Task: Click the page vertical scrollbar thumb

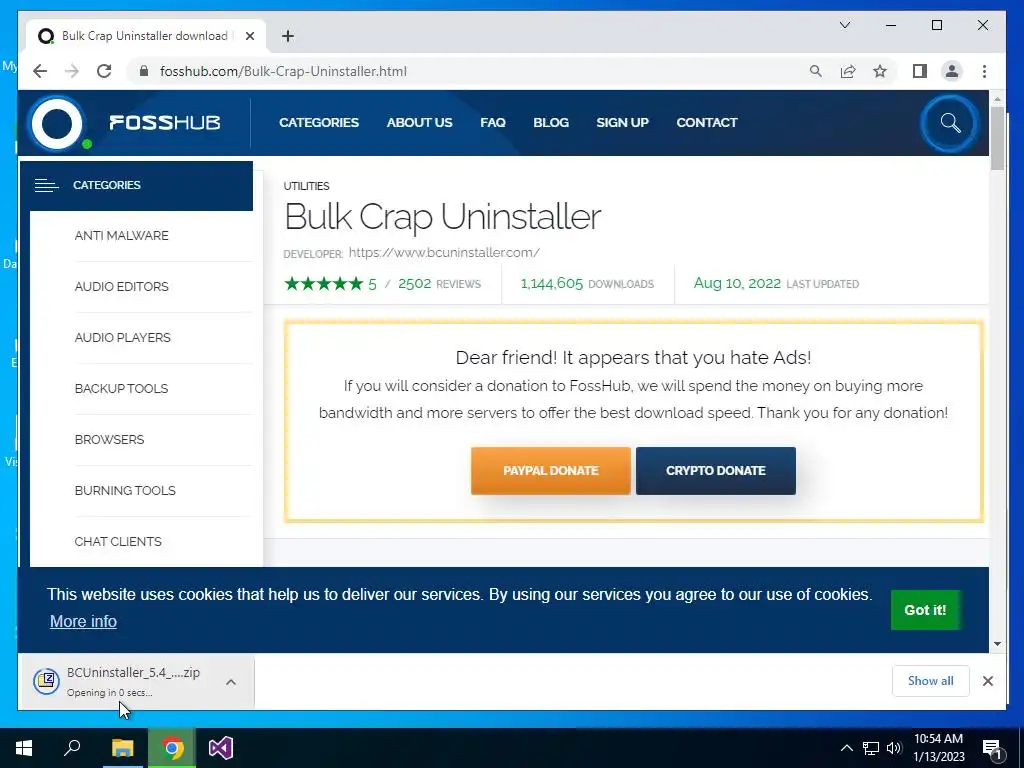Action: pyautogui.click(x=997, y=137)
